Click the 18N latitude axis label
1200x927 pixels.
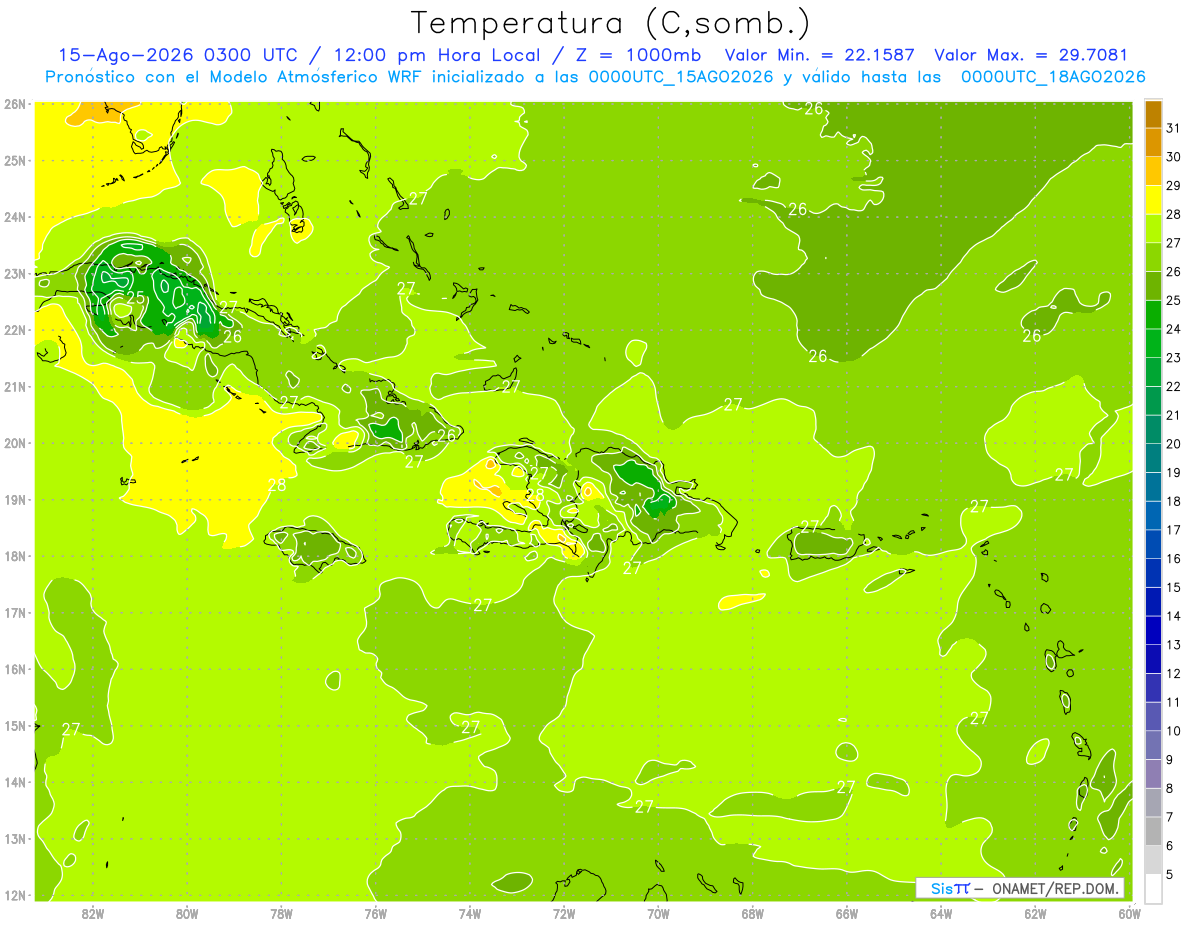click(x=14, y=556)
